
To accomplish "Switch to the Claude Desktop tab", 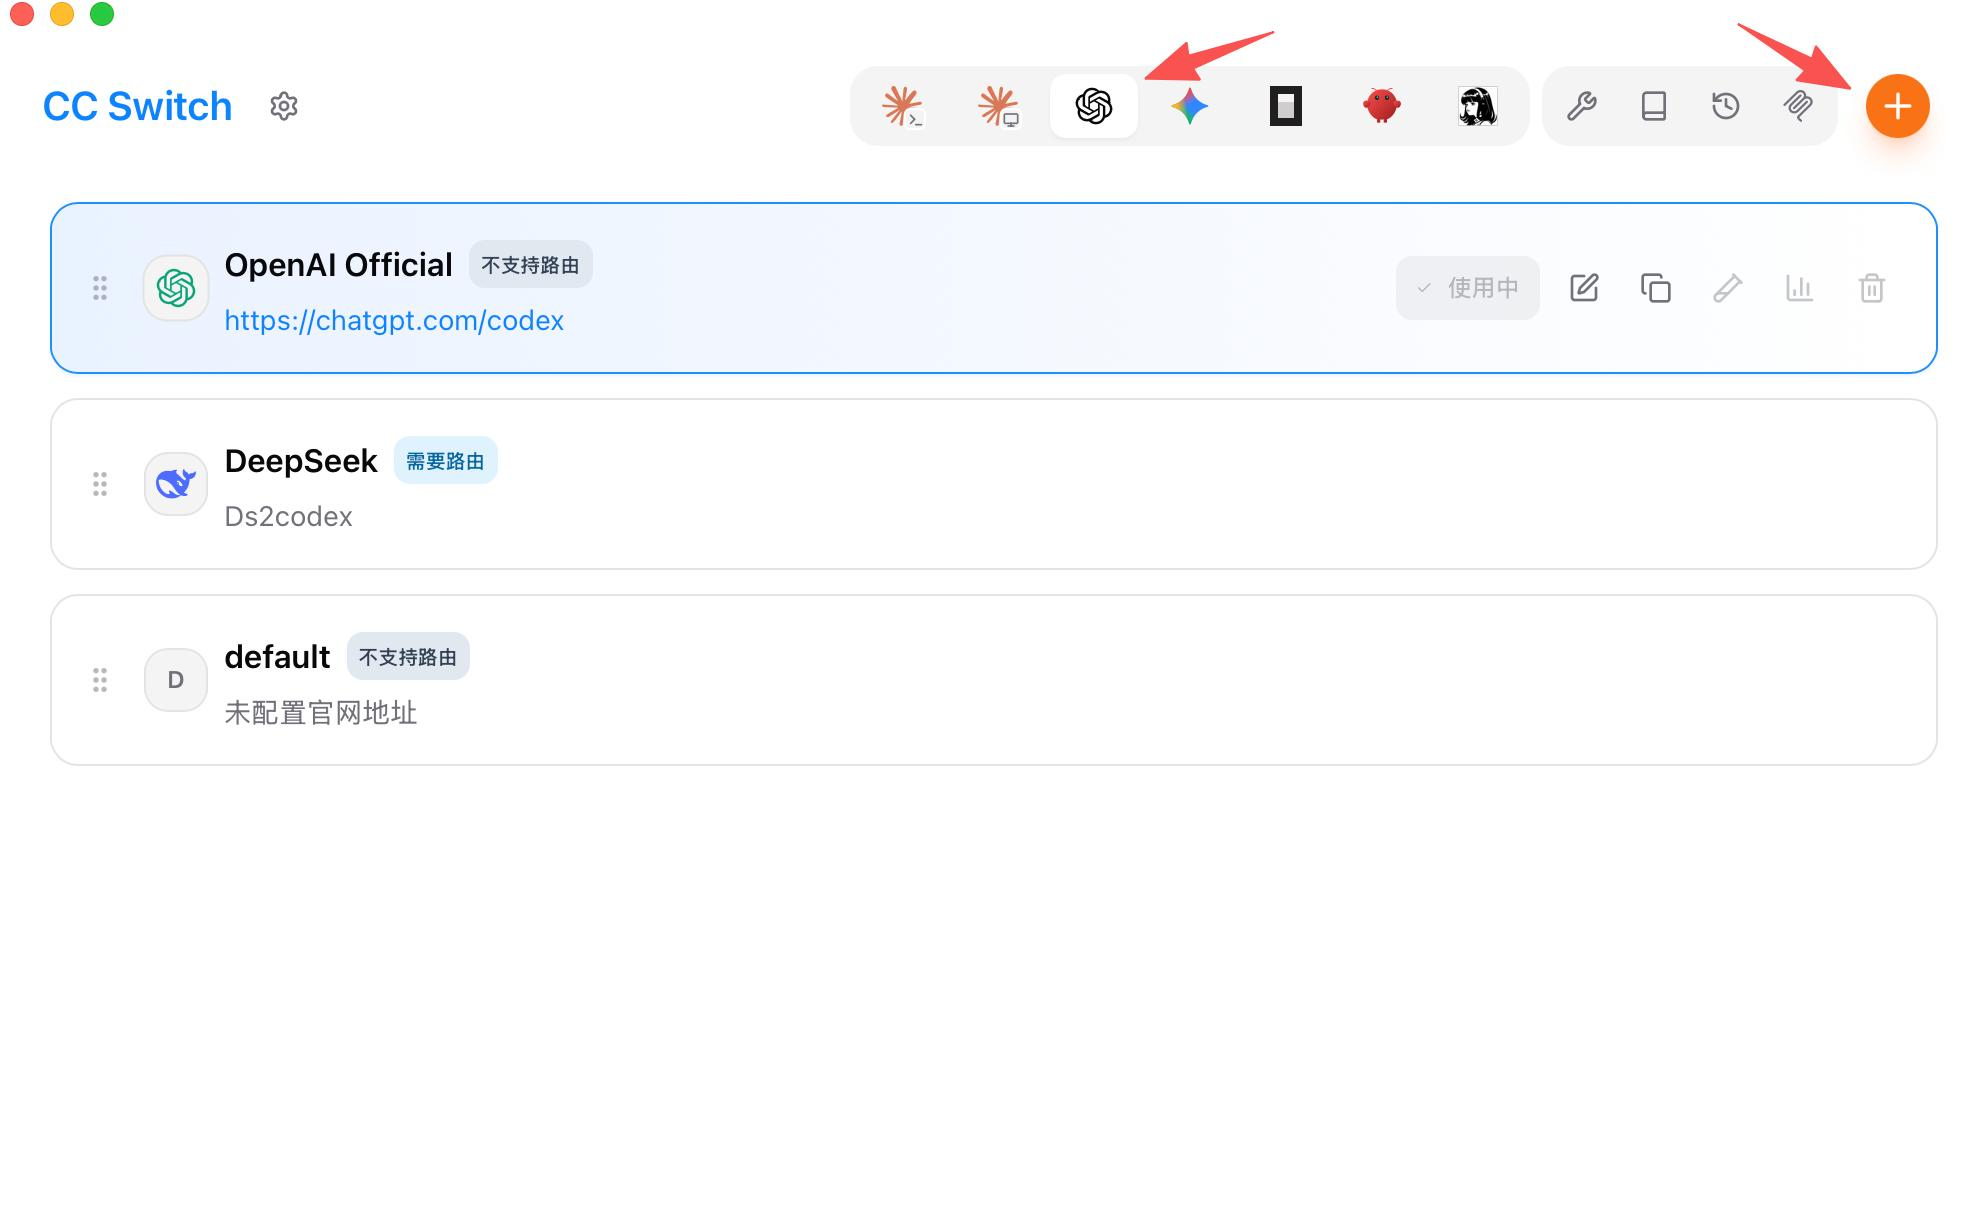I will 998,106.
